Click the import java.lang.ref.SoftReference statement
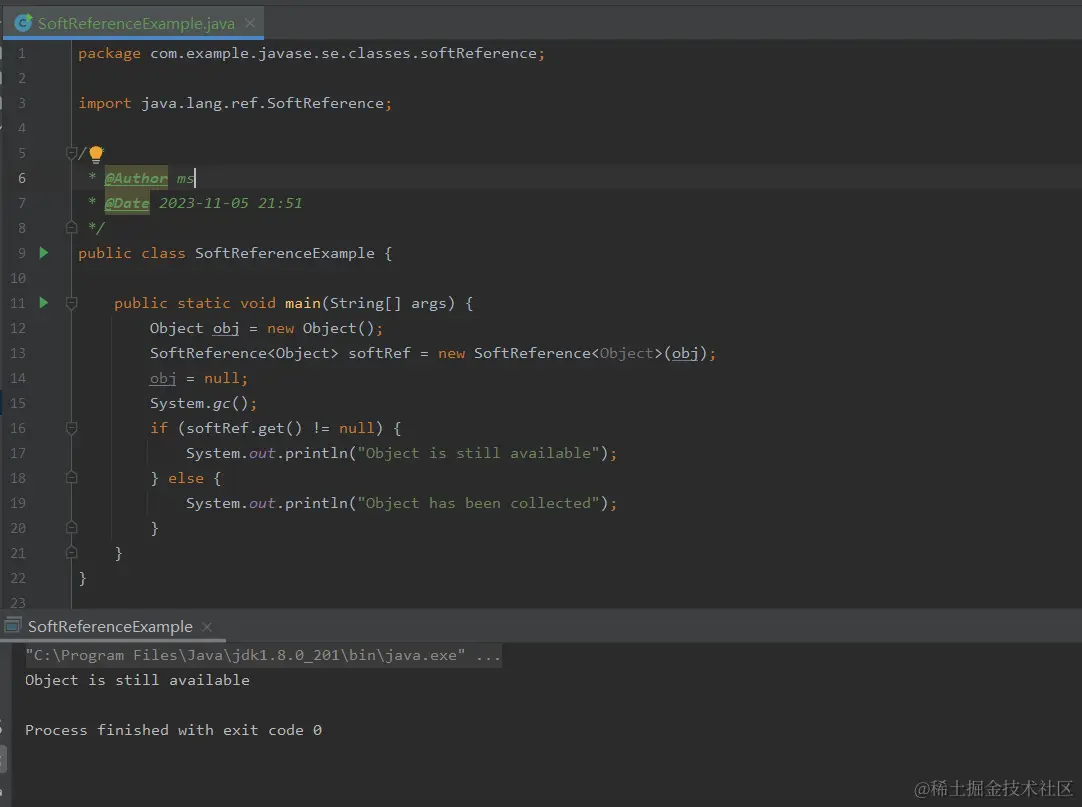Viewport: 1082px width, 807px height. [235, 104]
